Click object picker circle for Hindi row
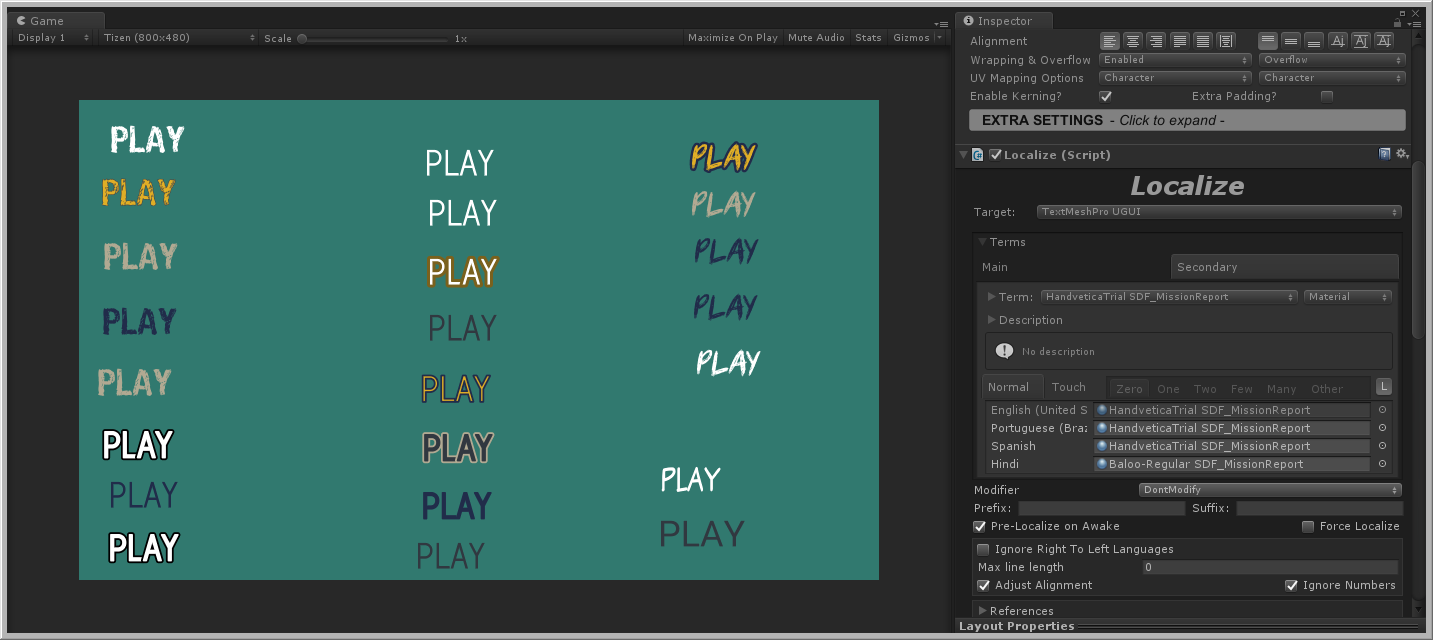Image resolution: width=1433 pixels, height=640 pixels. 1382,464
